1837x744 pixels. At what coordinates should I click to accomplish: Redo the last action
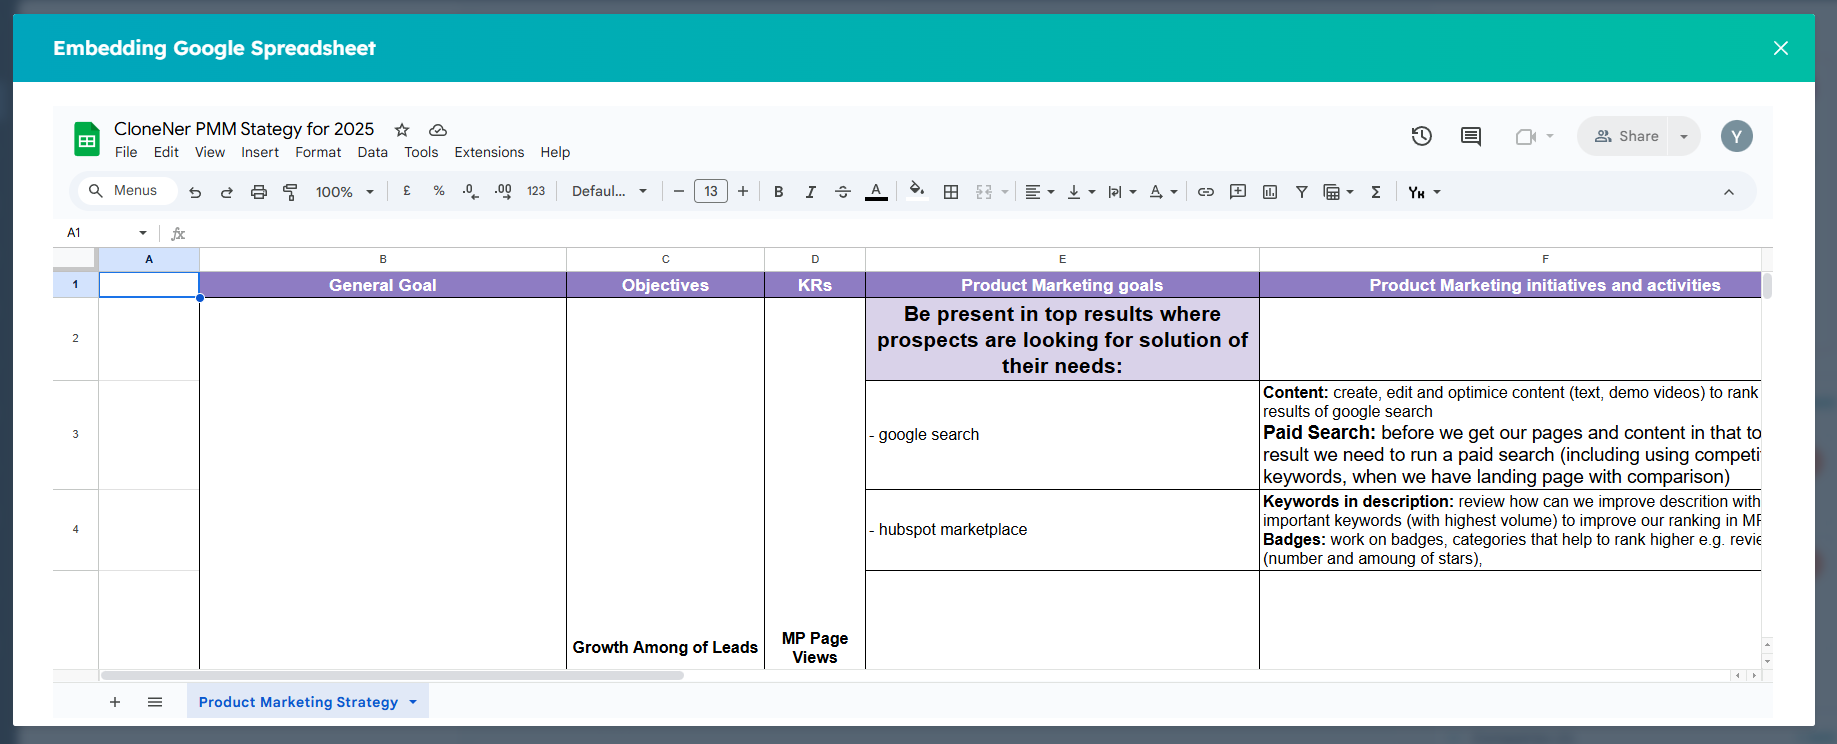pyautogui.click(x=227, y=192)
